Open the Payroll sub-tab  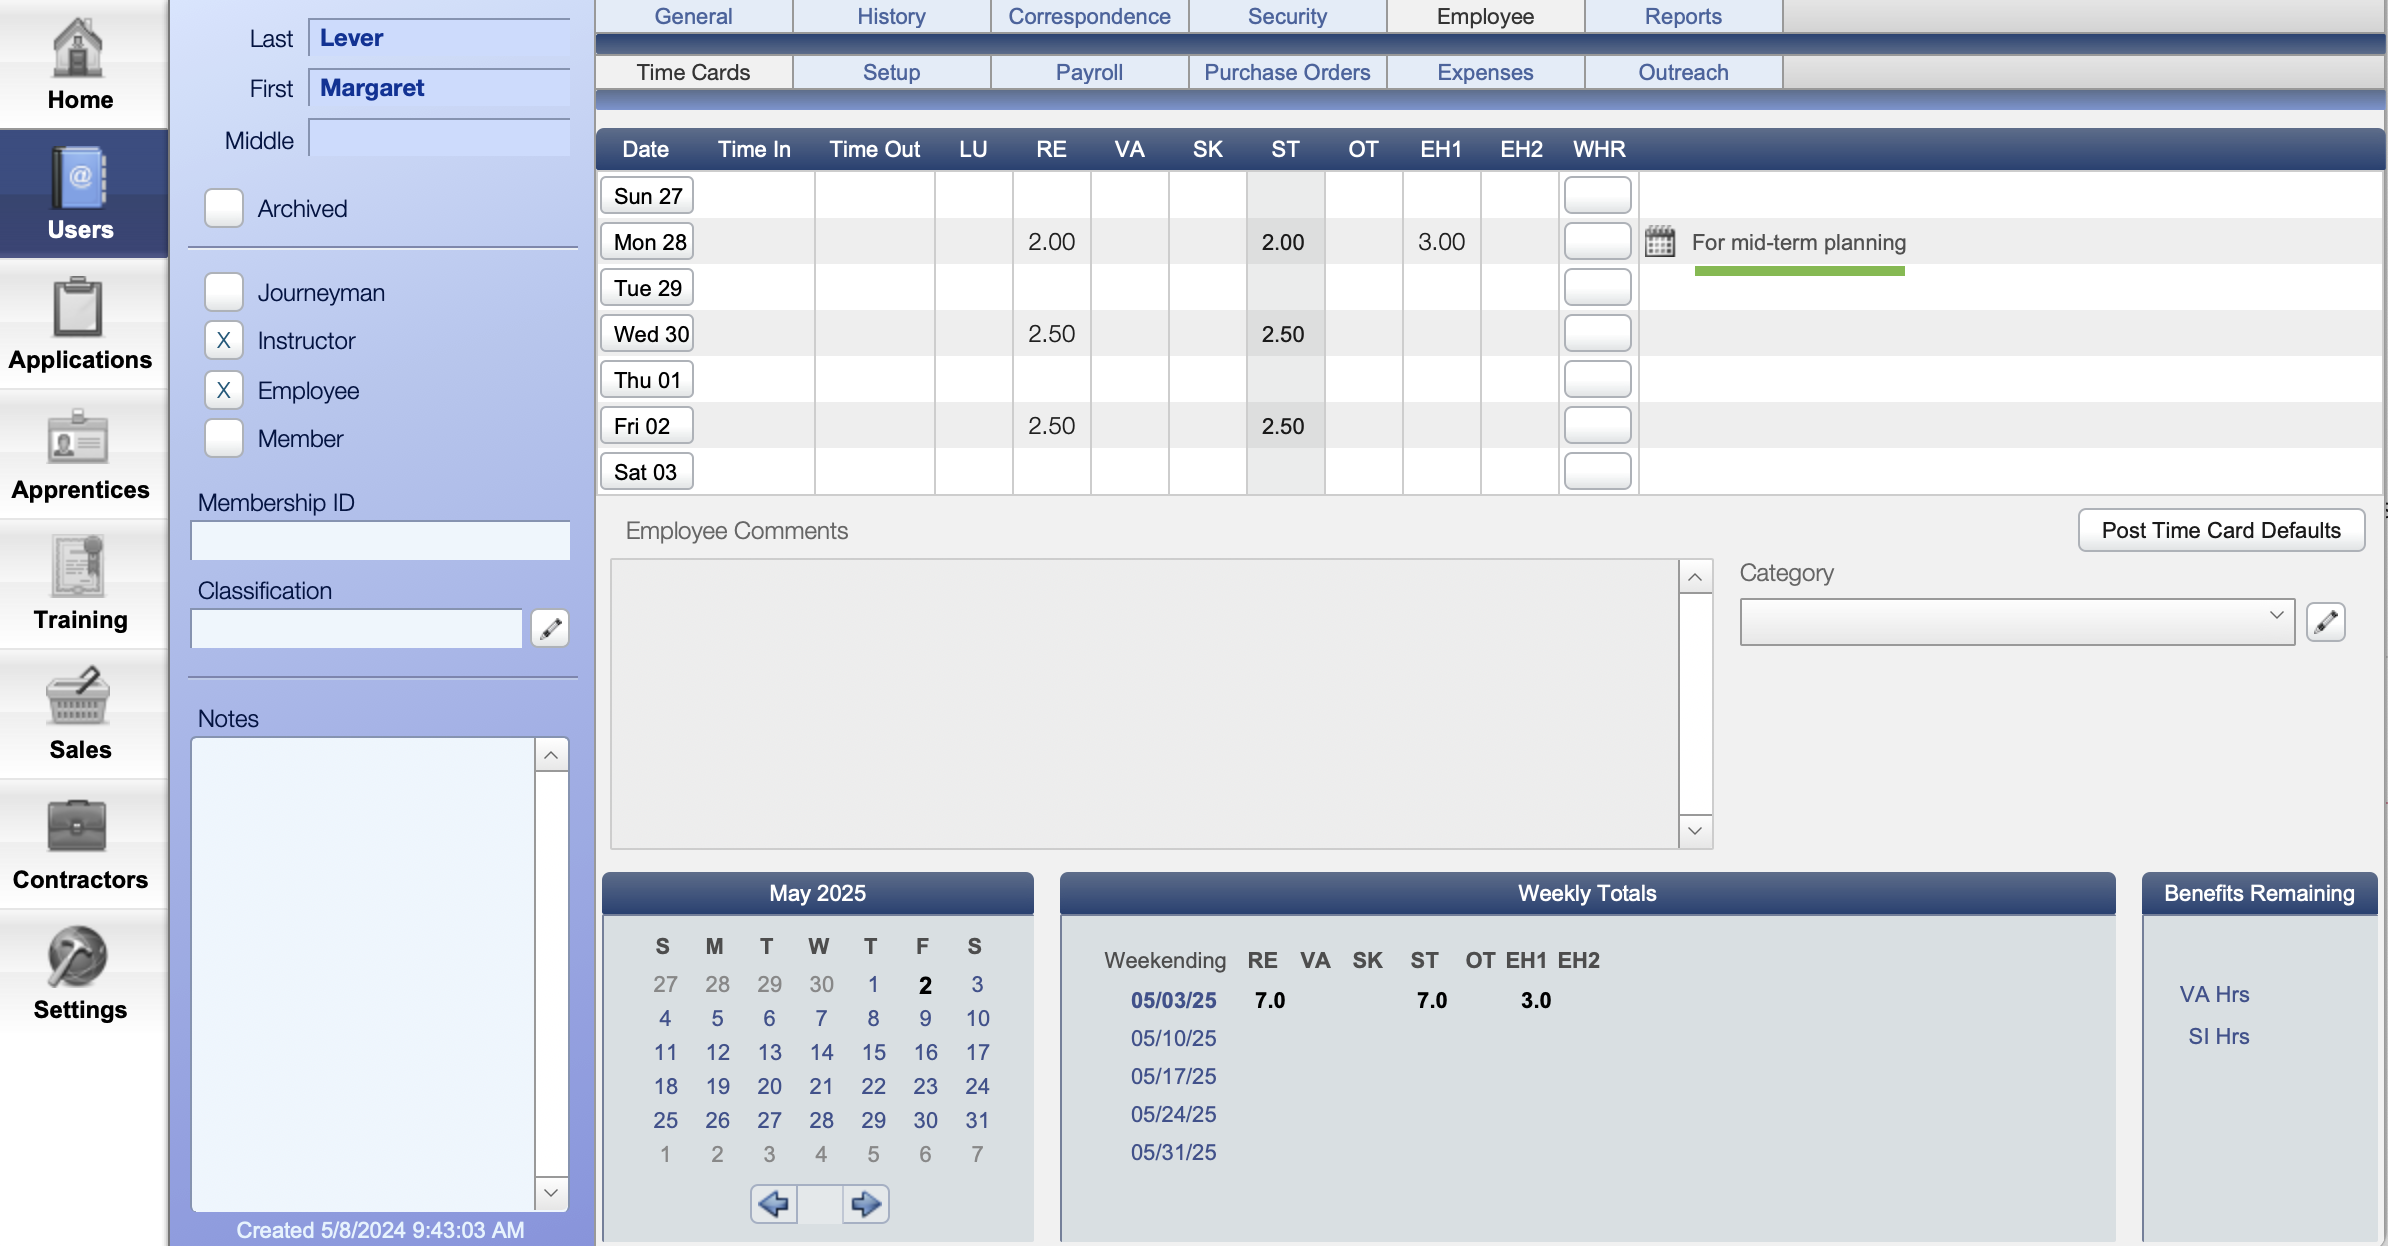click(1090, 72)
